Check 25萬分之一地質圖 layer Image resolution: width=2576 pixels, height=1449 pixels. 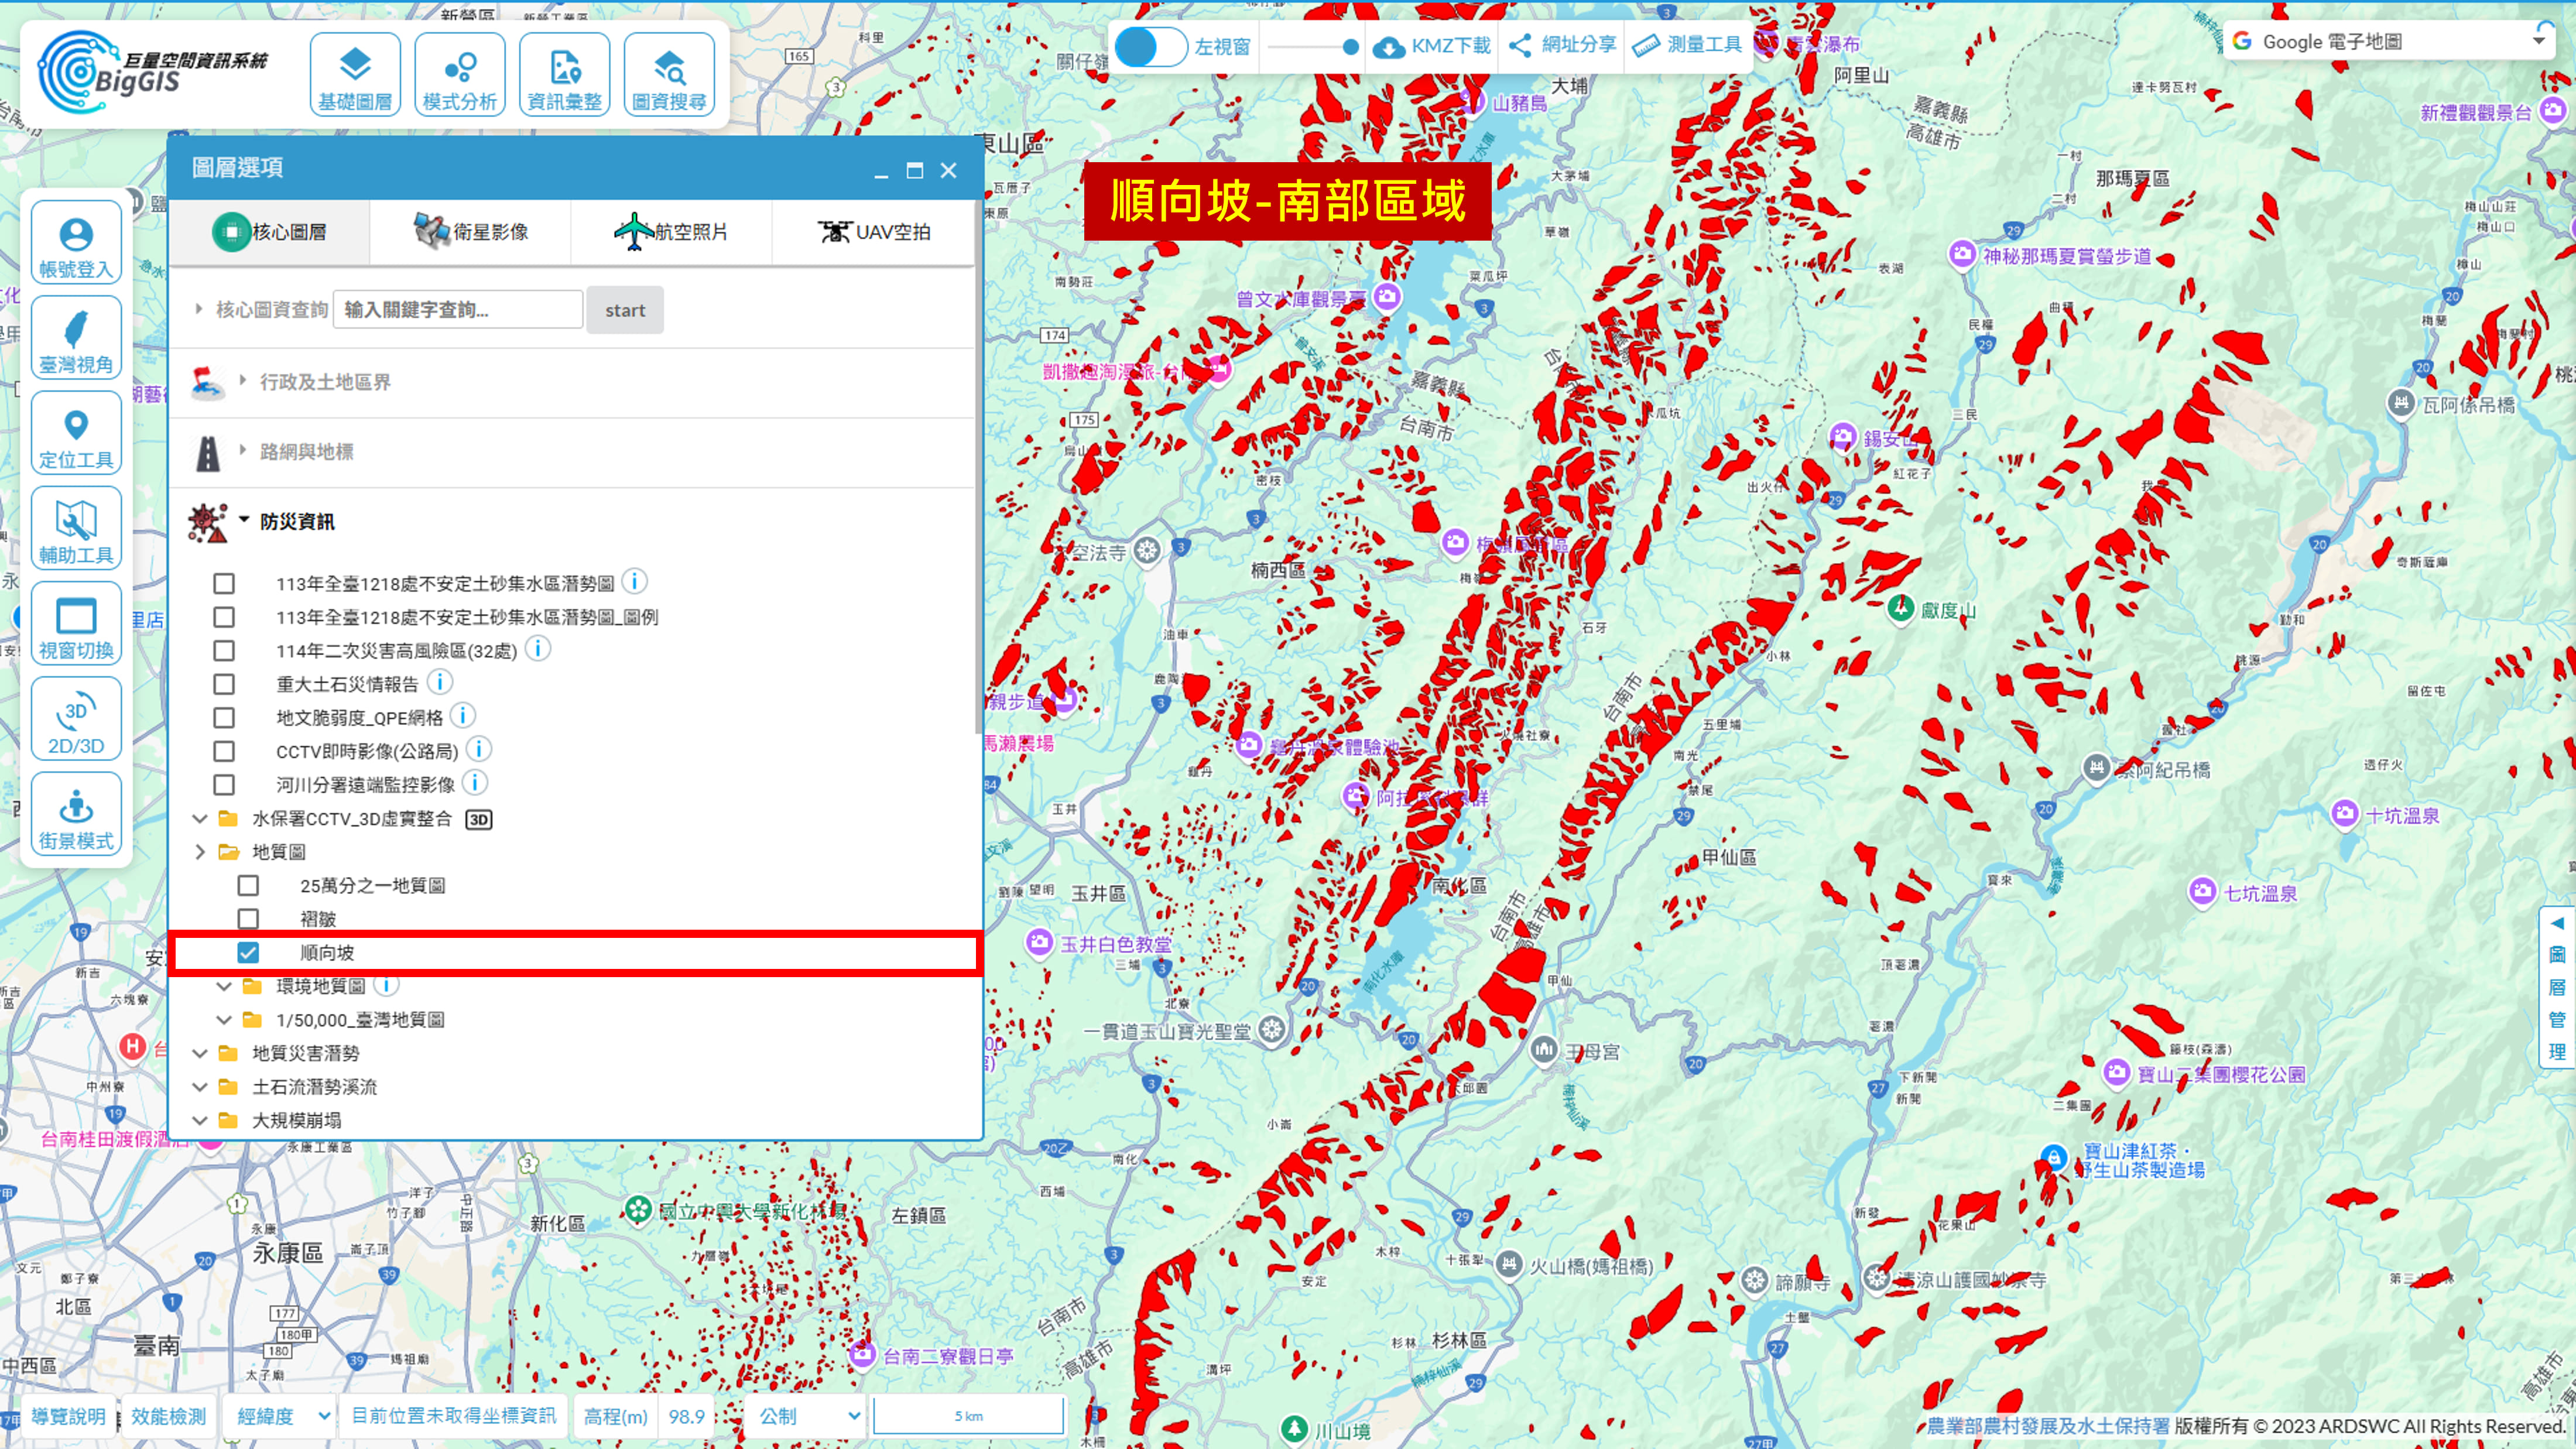248,886
